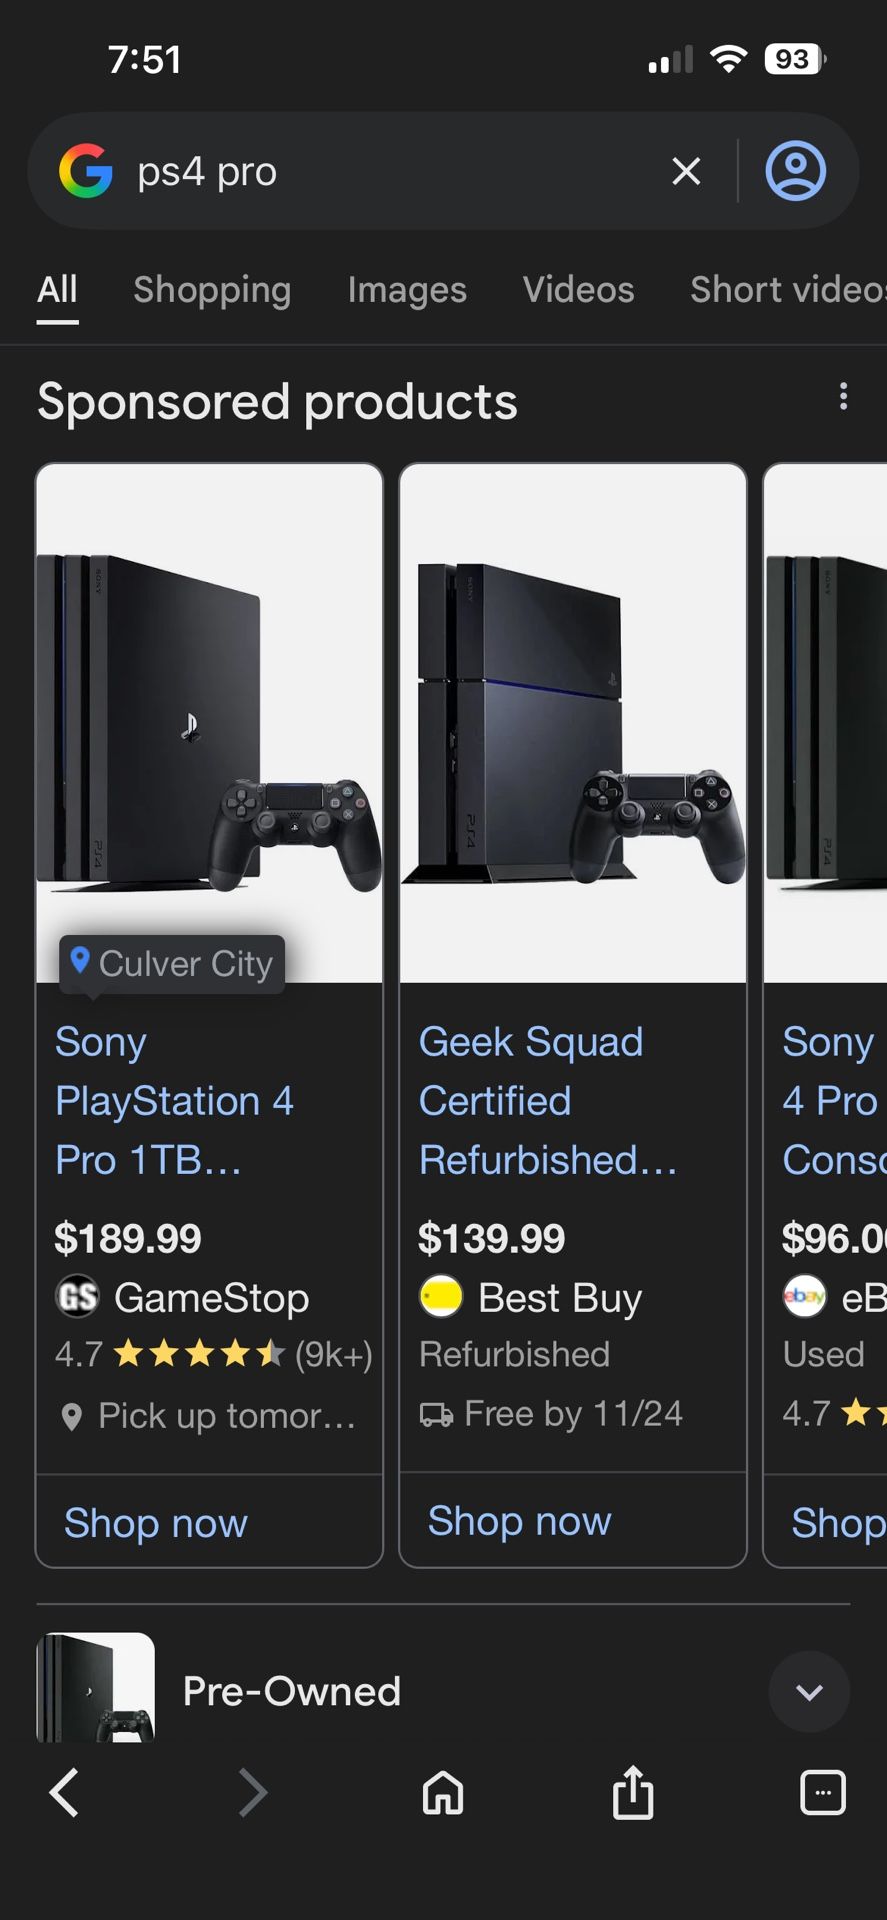The height and width of the screenshot is (1920, 887).
Task: Open the Home icon in bottom bar
Action: click(443, 1792)
